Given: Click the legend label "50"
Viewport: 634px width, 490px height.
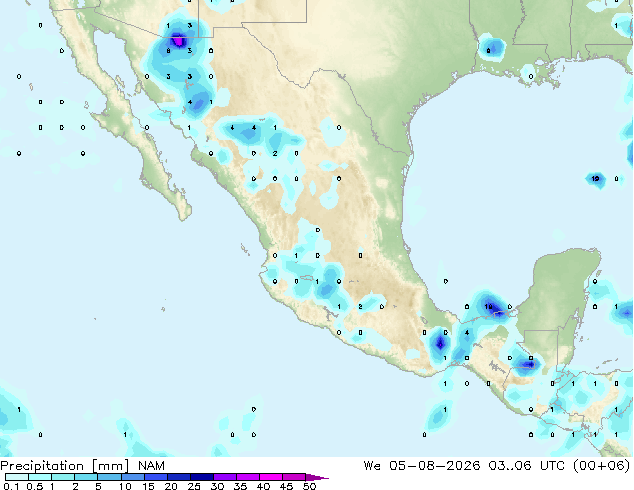Looking at the screenshot, I should [310, 486].
